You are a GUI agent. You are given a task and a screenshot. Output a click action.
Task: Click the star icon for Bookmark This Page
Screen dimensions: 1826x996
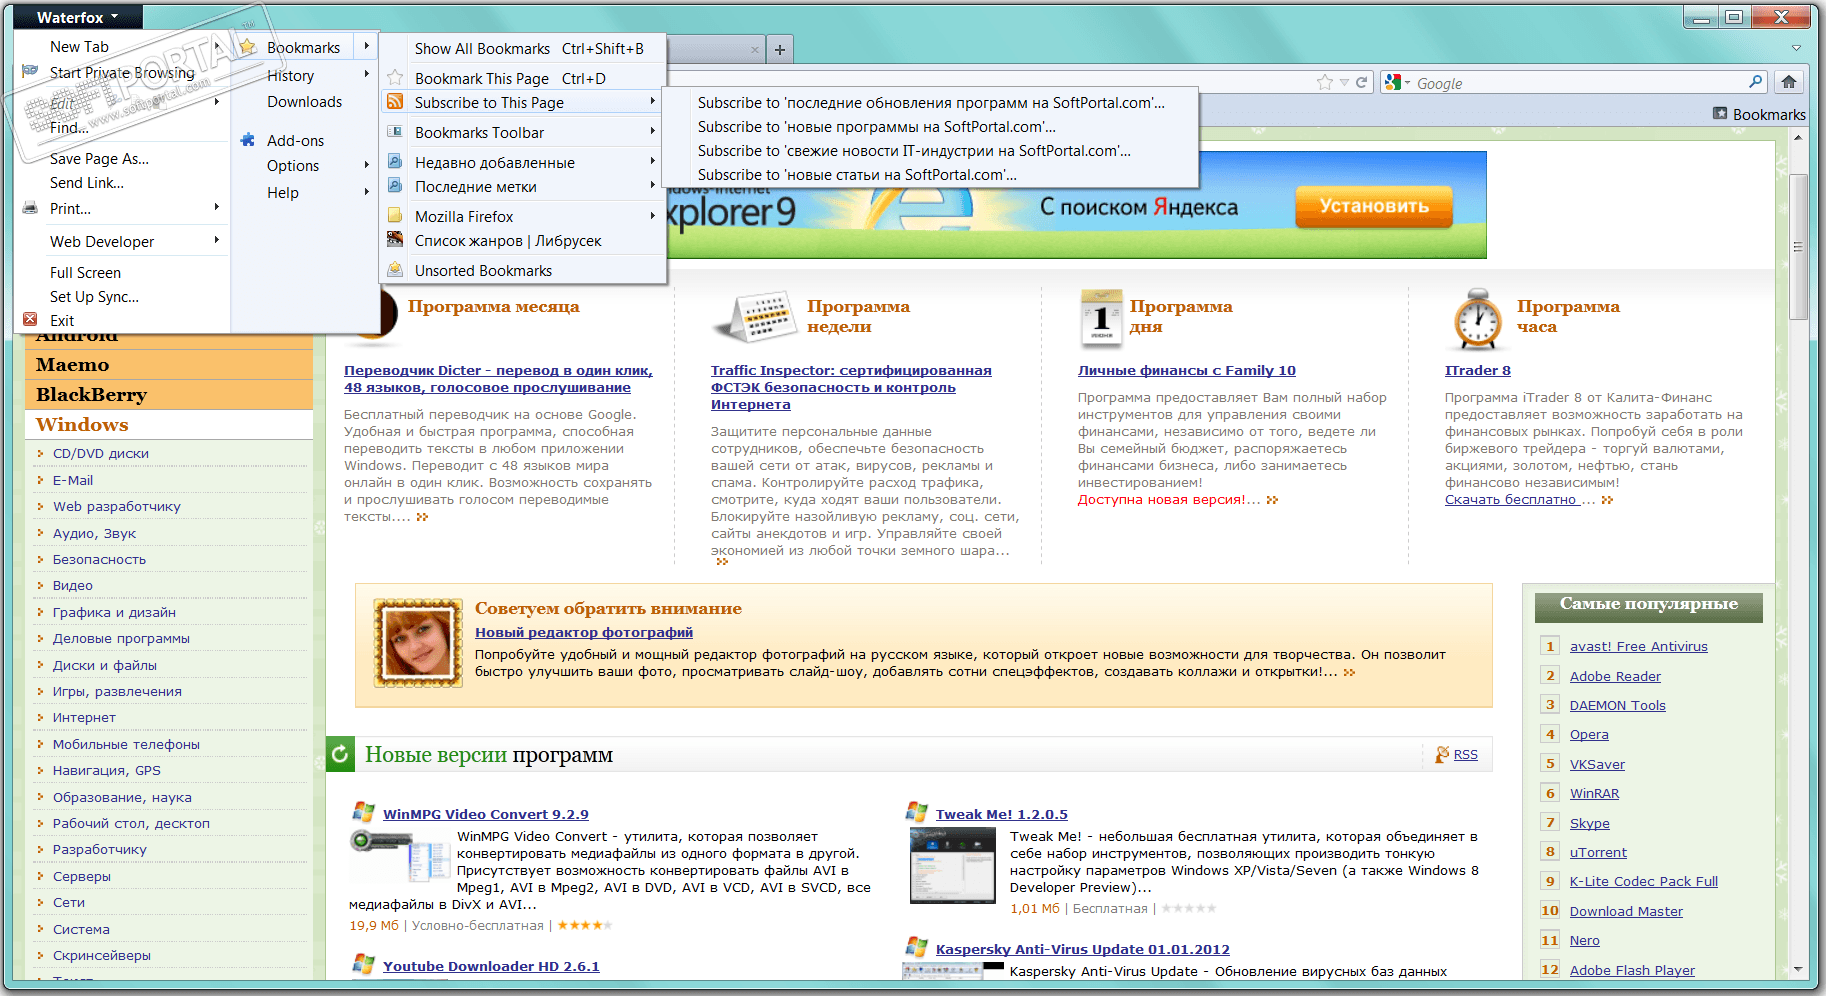[x=395, y=78]
